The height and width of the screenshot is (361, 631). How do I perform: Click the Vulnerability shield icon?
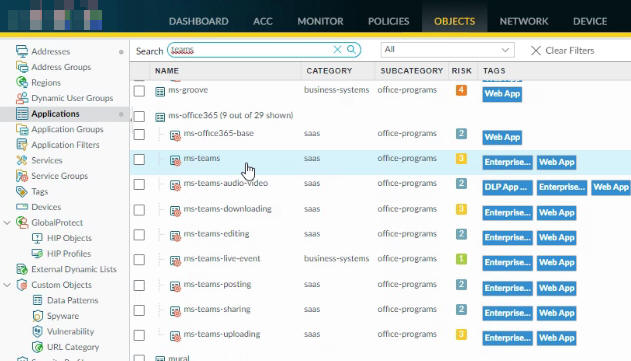pyautogui.click(x=37, y=332)
